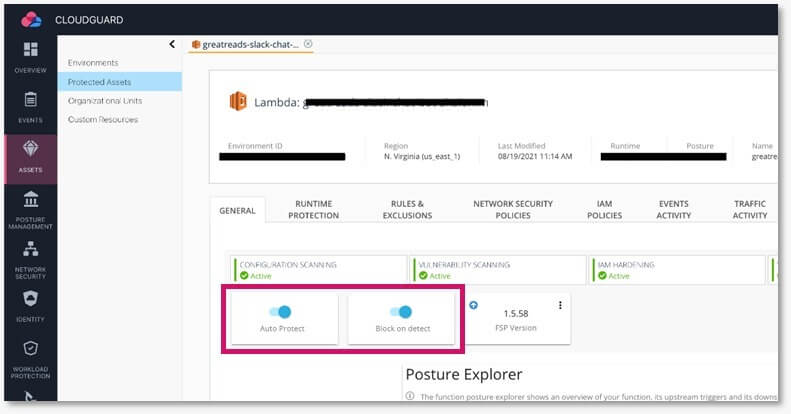Click the Posture Explorer heading
This screenshot has width=791, height=414.
[464, 375]
